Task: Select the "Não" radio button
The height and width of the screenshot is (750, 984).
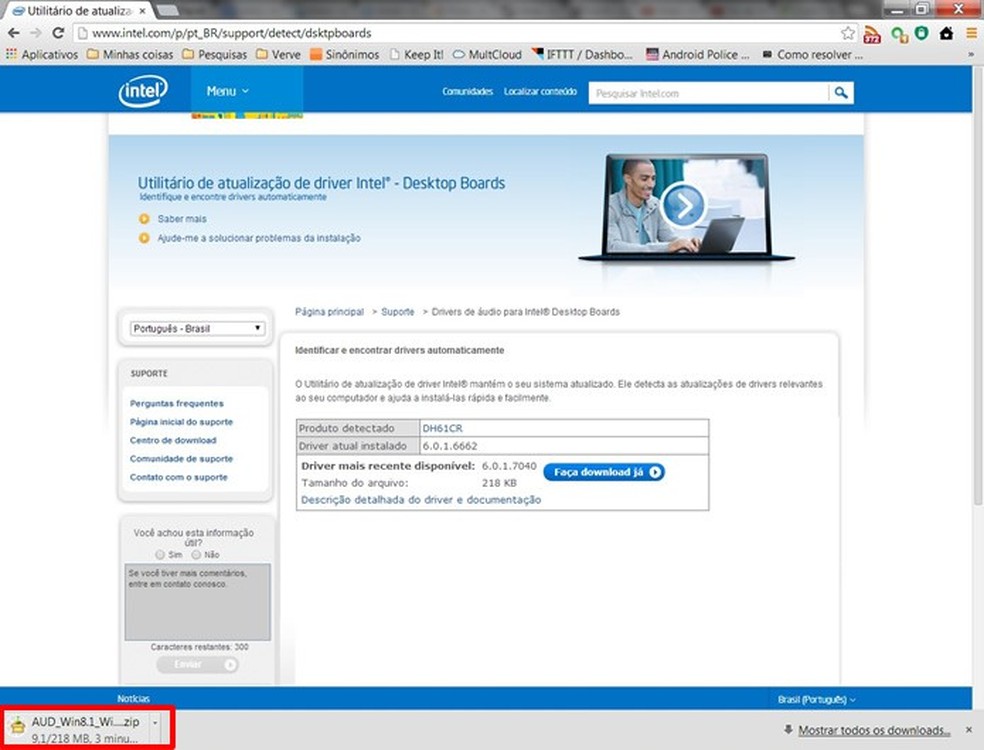Action: (197, 554)
